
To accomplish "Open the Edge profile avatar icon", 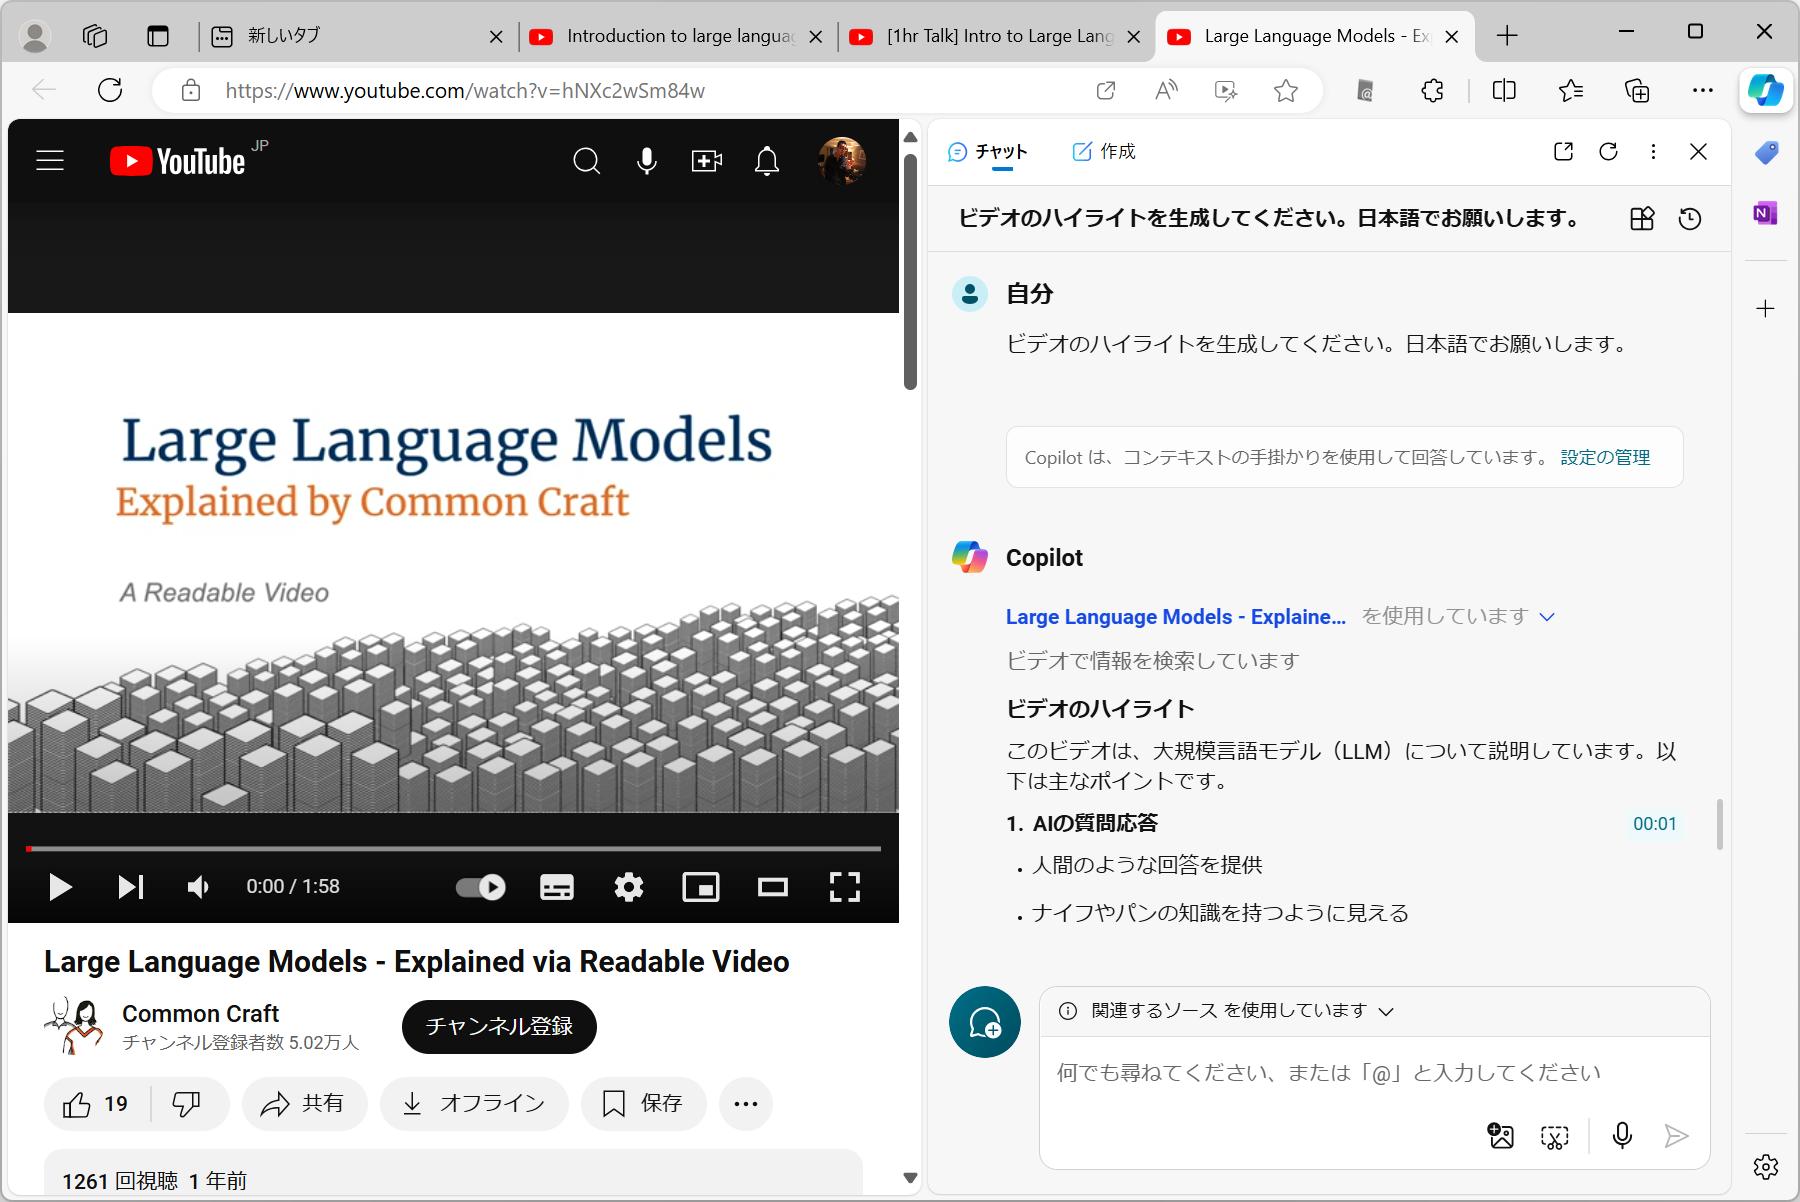I will pos(36,36).
